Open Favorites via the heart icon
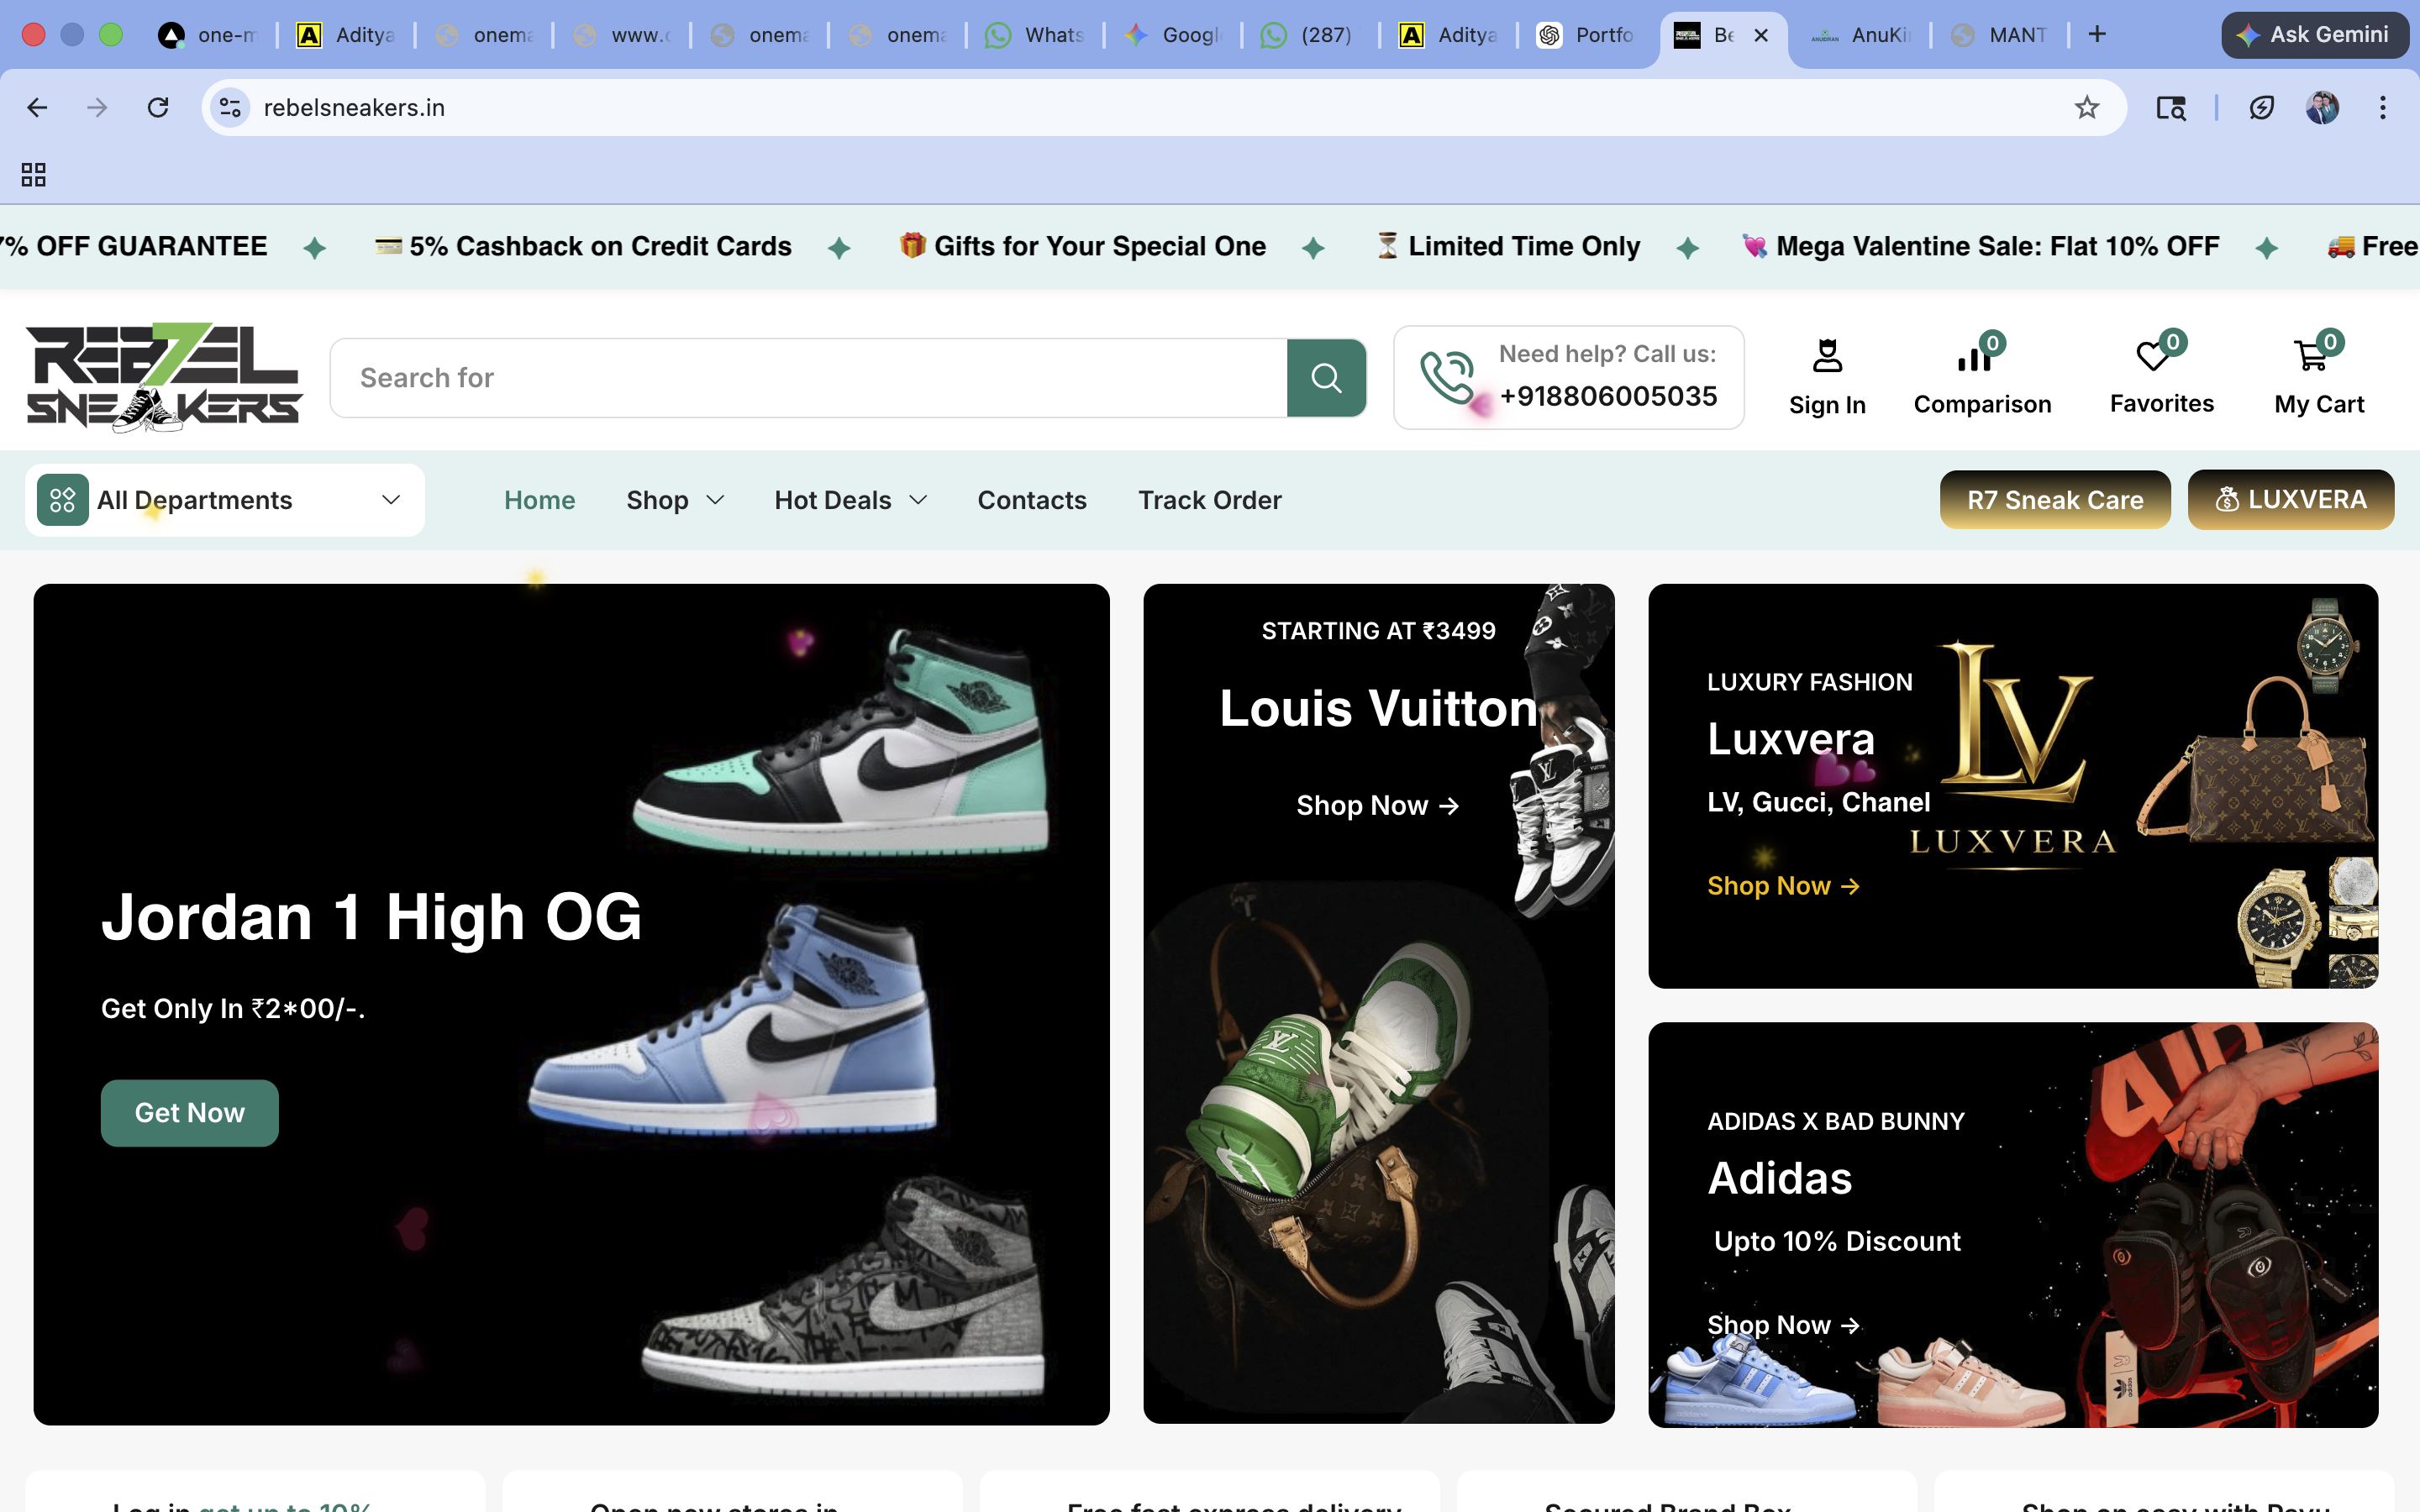The image size is (2420, 1512). [x=2153, y=356]
